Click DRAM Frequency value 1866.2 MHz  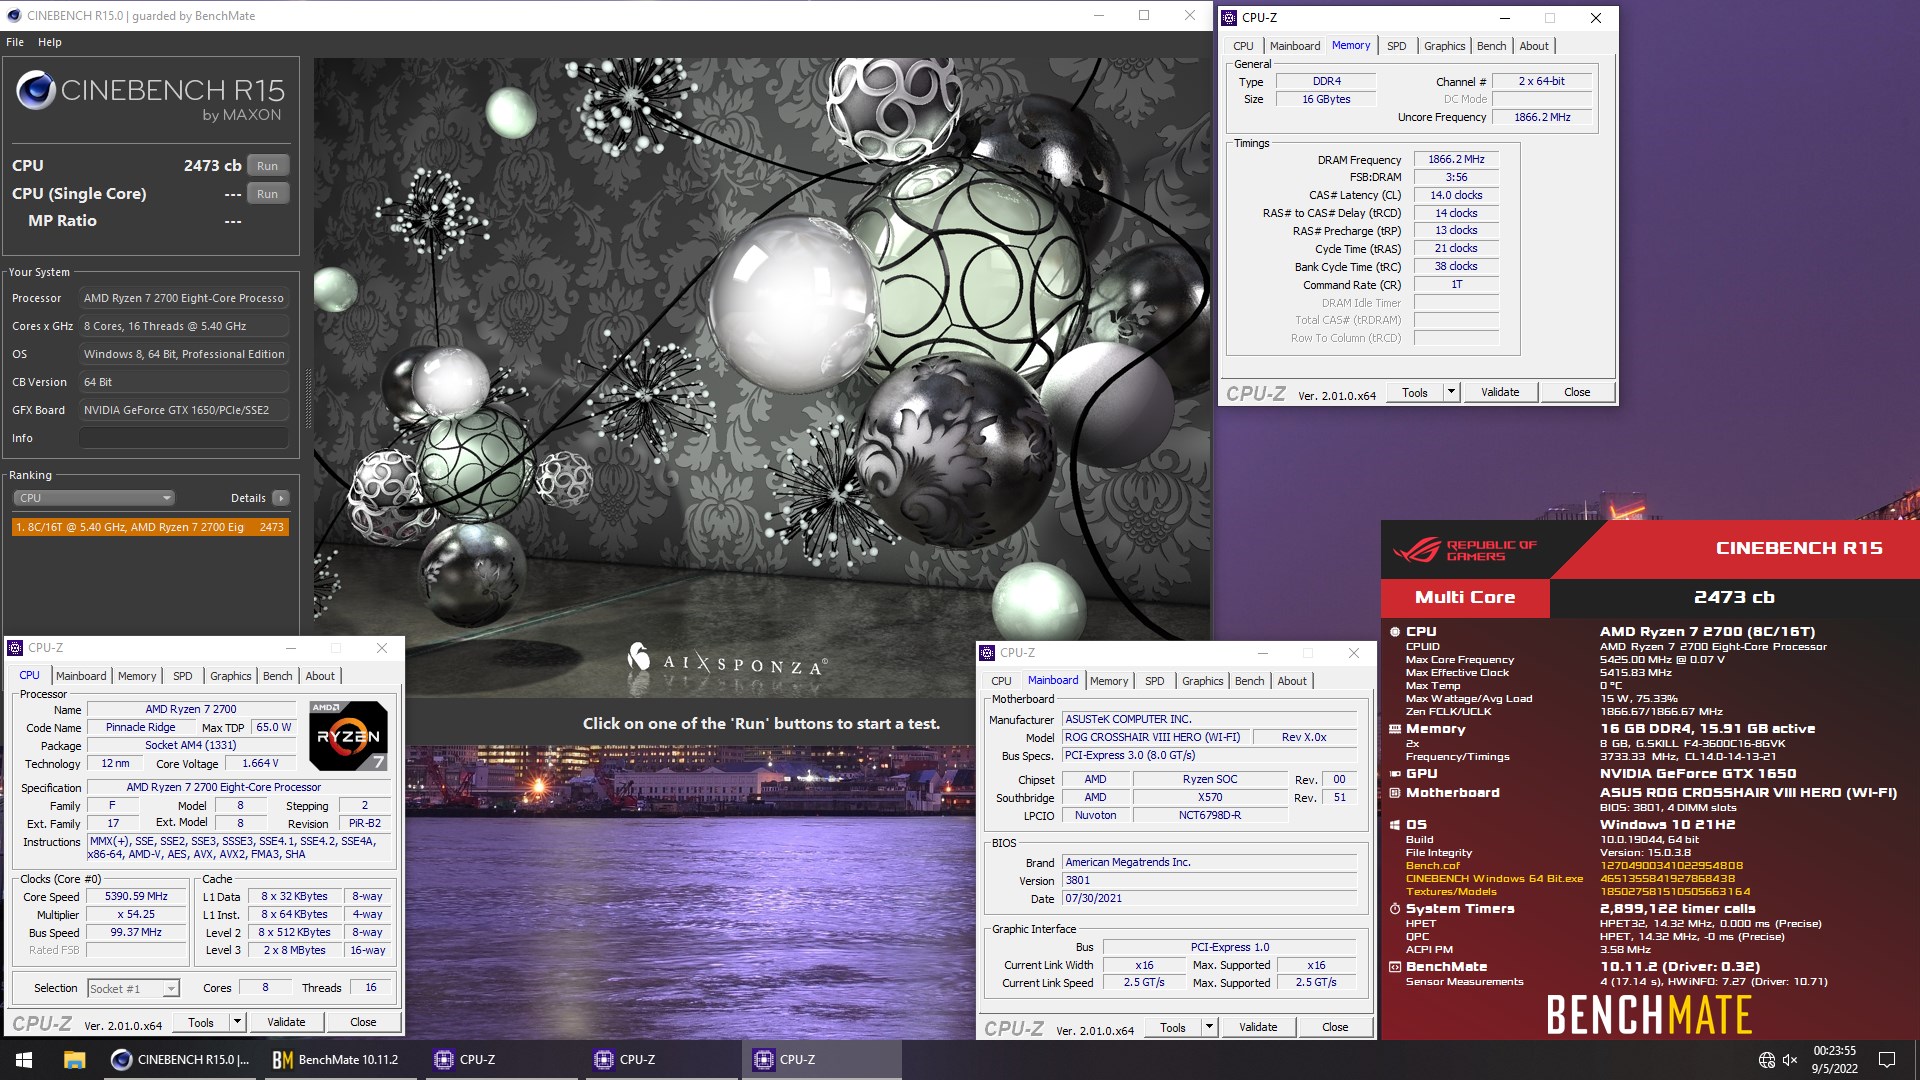1456,160
